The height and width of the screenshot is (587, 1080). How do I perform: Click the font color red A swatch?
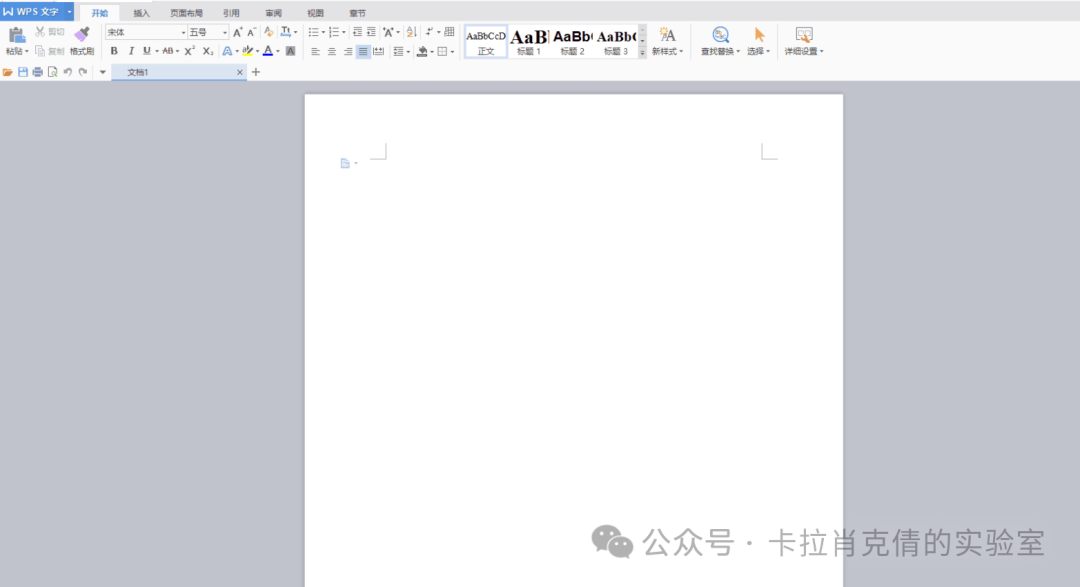268,51
